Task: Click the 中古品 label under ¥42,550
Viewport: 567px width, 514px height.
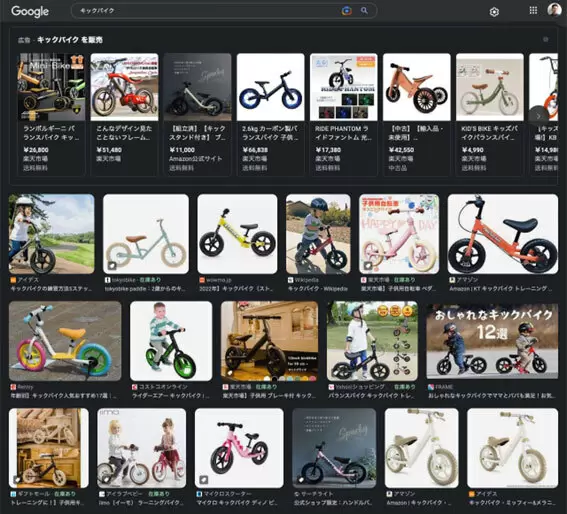Action: click(x=398, y=168)
